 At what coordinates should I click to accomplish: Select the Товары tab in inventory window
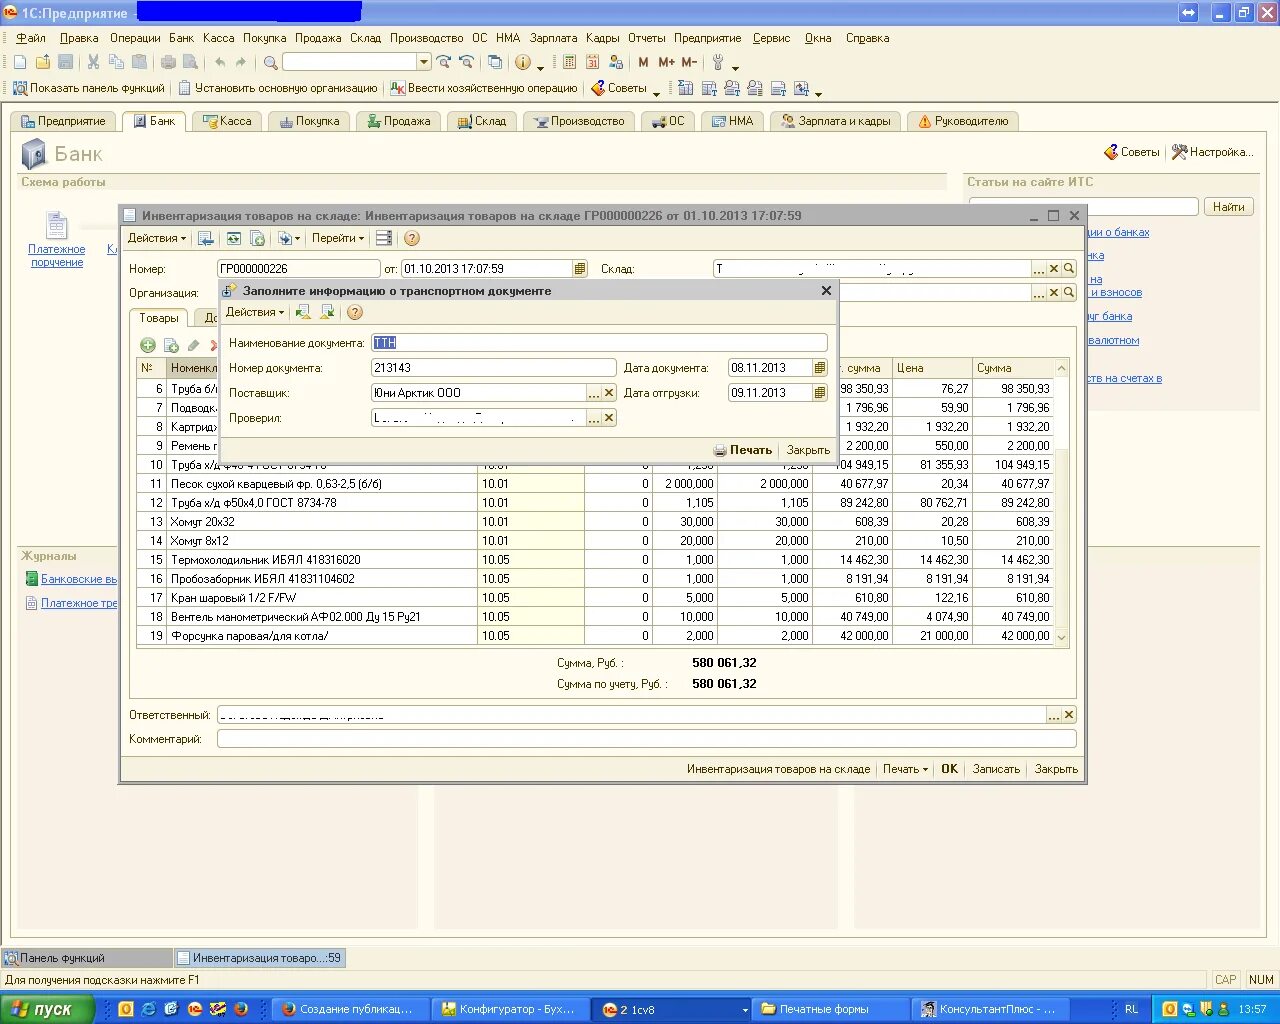tap(159, 318)
